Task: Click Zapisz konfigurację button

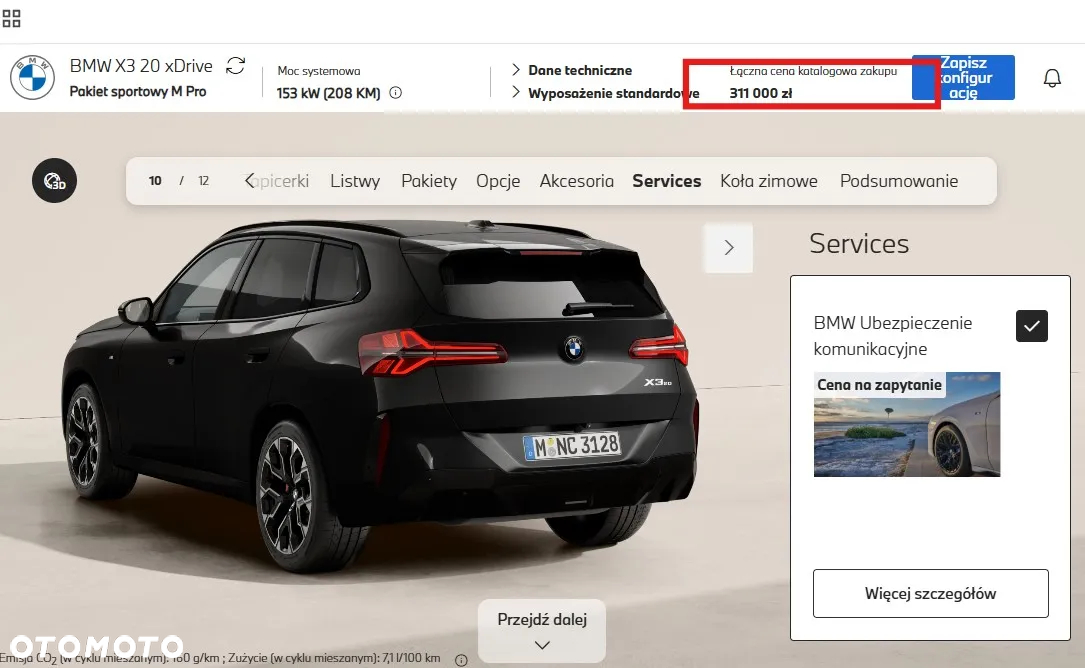Action: [x=963, y=78]
